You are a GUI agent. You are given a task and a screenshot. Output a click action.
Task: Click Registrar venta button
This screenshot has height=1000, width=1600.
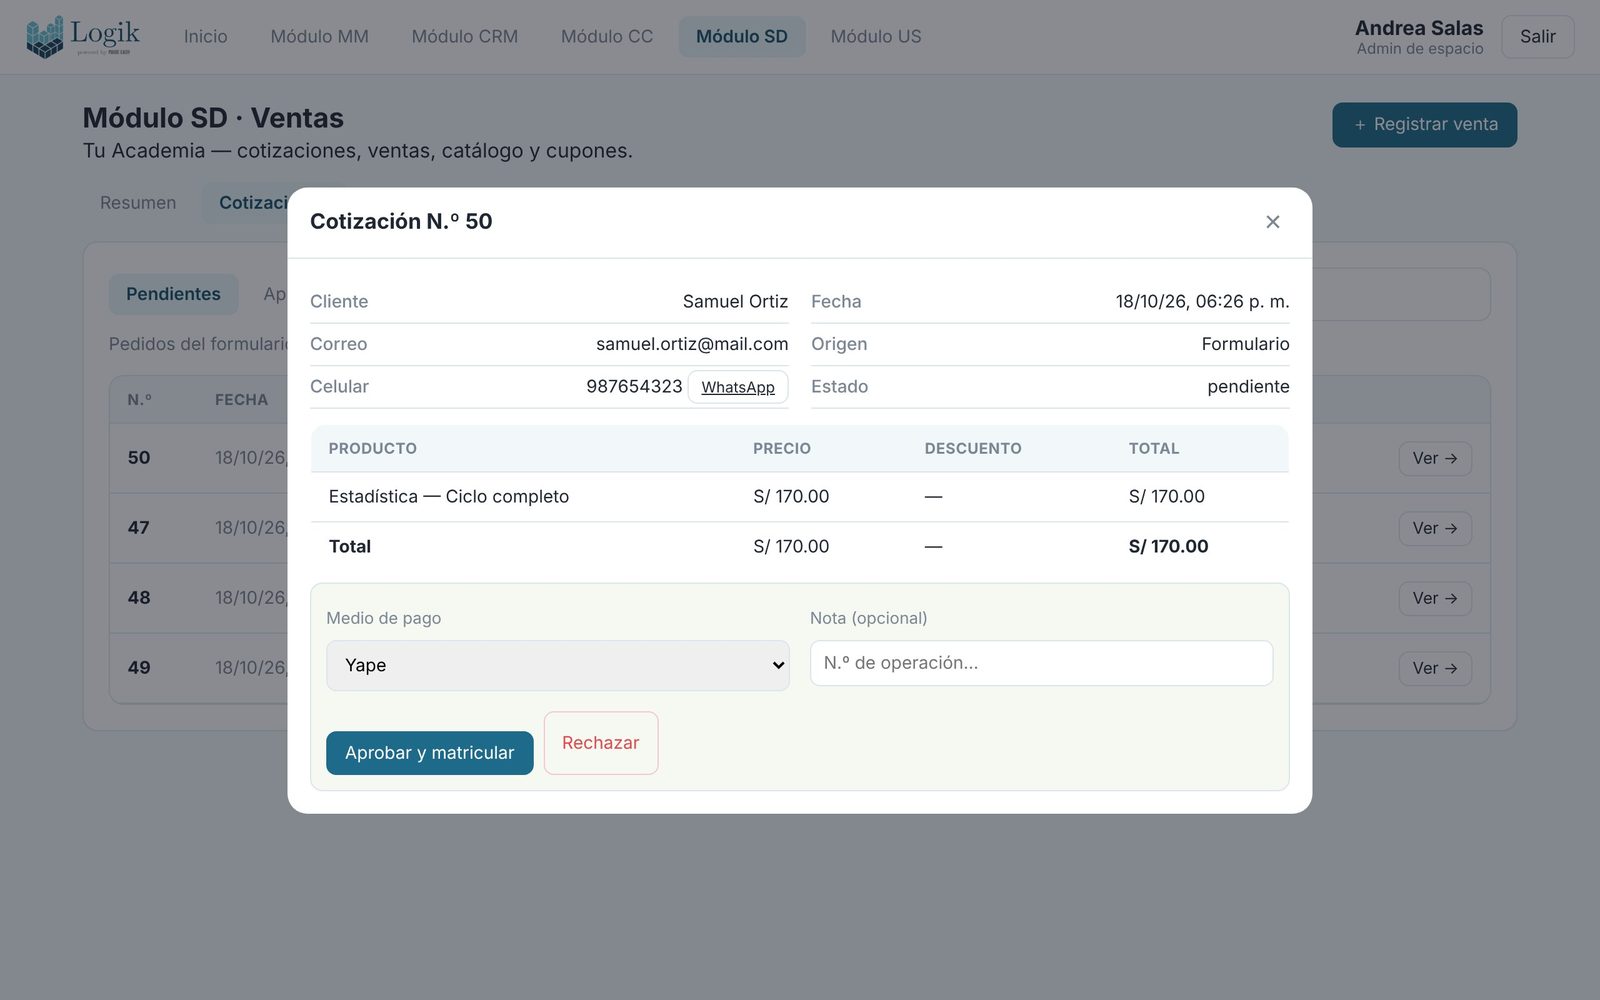tap(1425, 125)
